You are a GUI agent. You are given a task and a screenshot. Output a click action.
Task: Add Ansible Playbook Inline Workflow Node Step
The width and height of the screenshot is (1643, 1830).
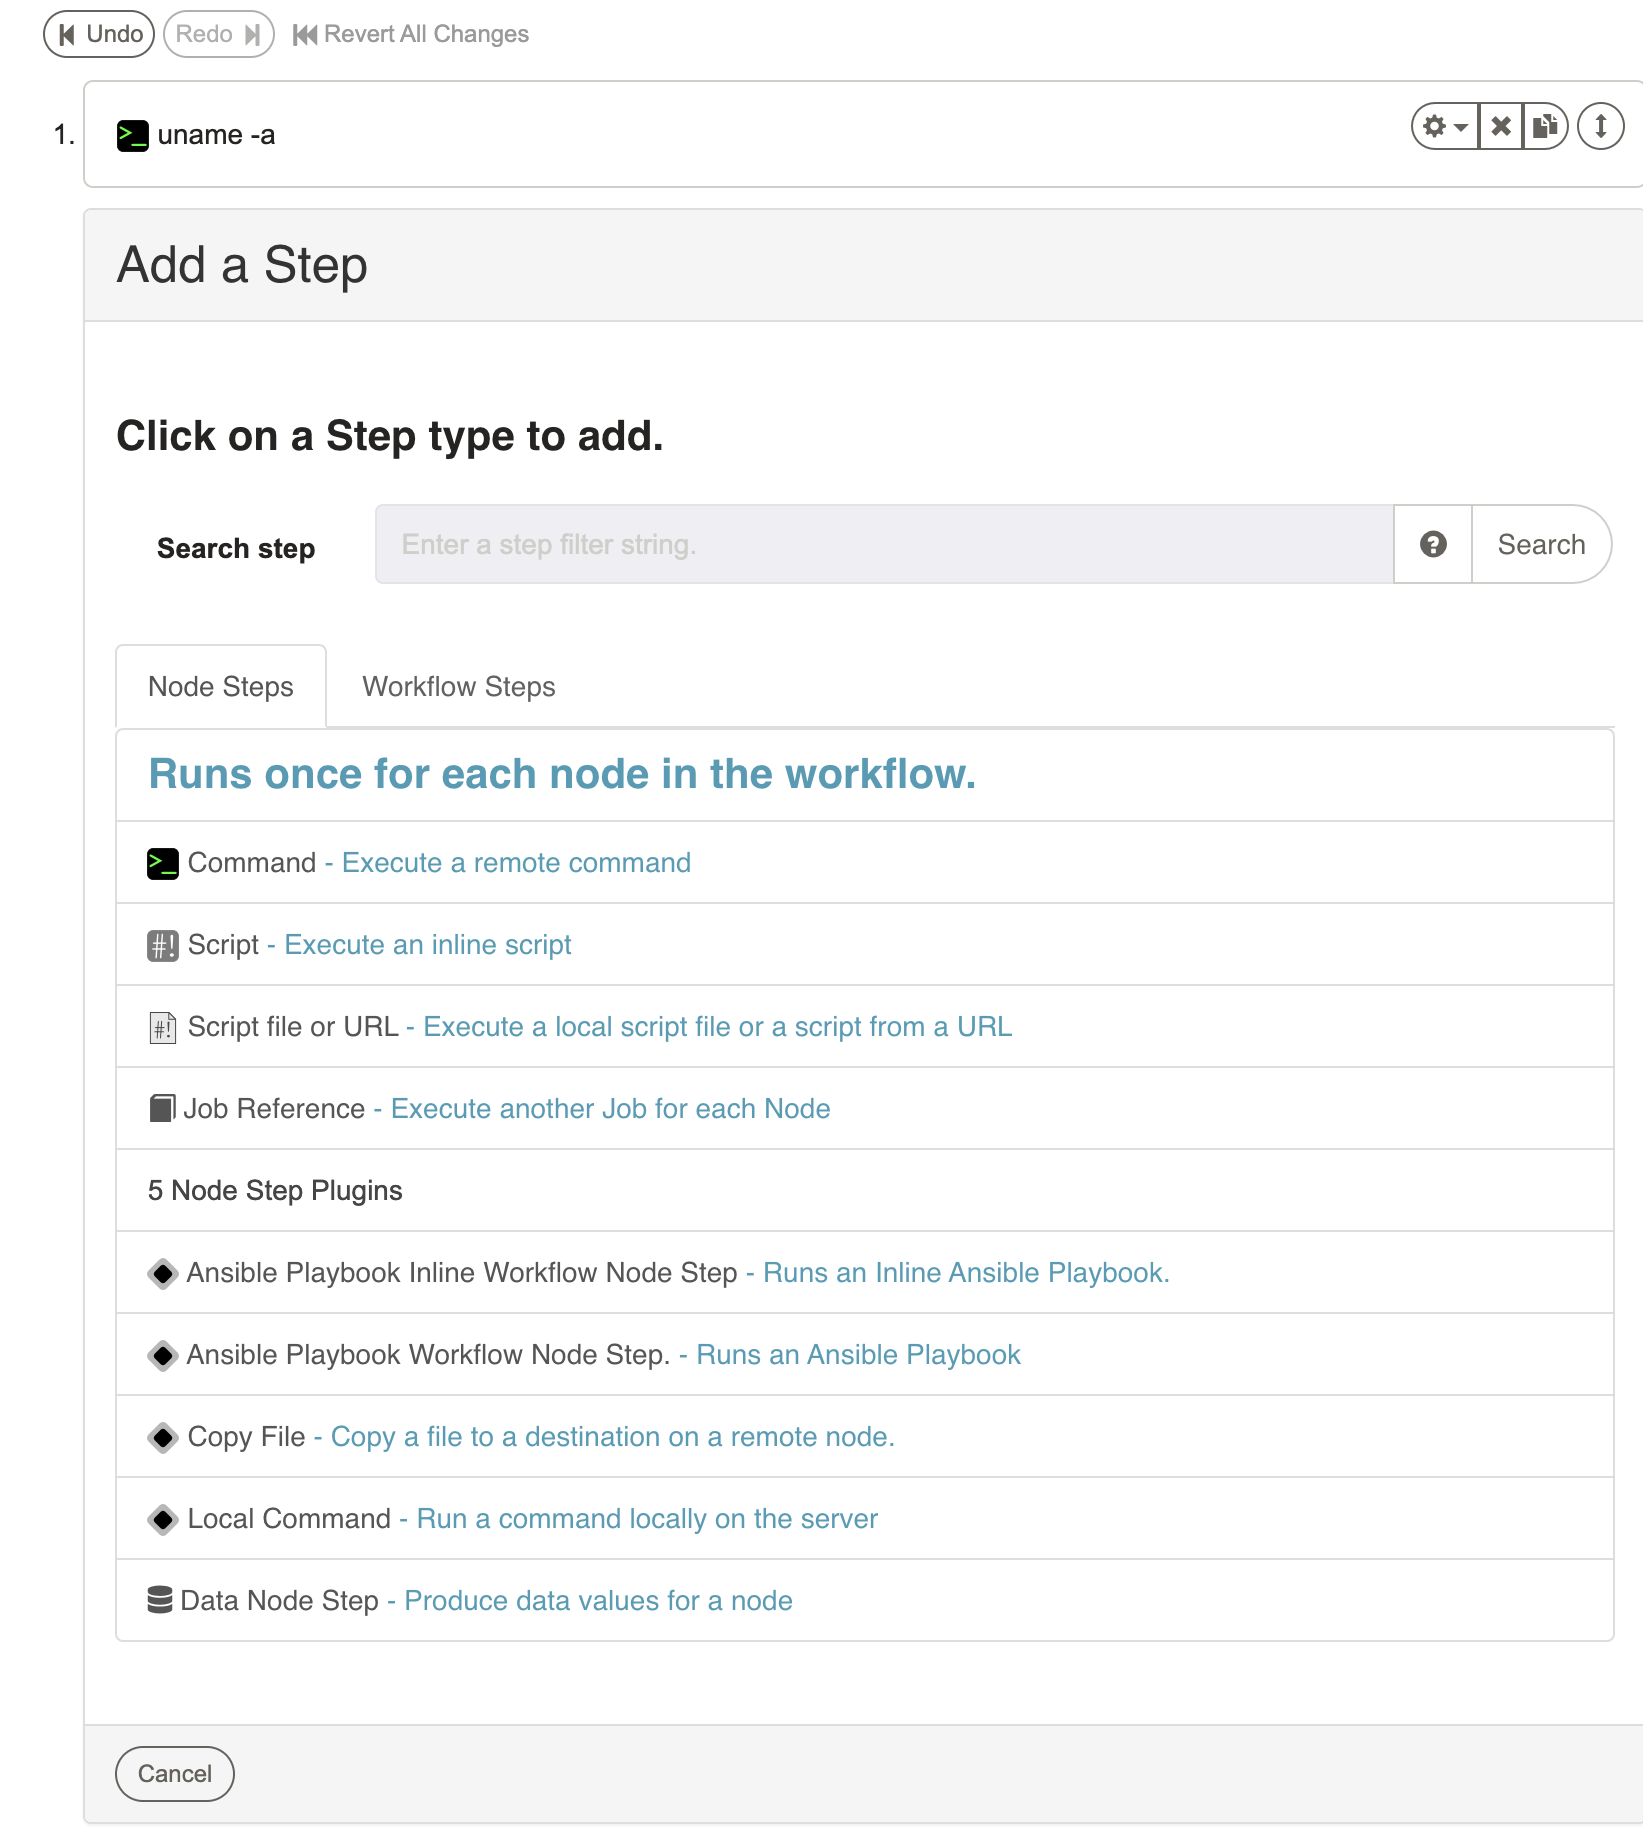point(865,1273)
